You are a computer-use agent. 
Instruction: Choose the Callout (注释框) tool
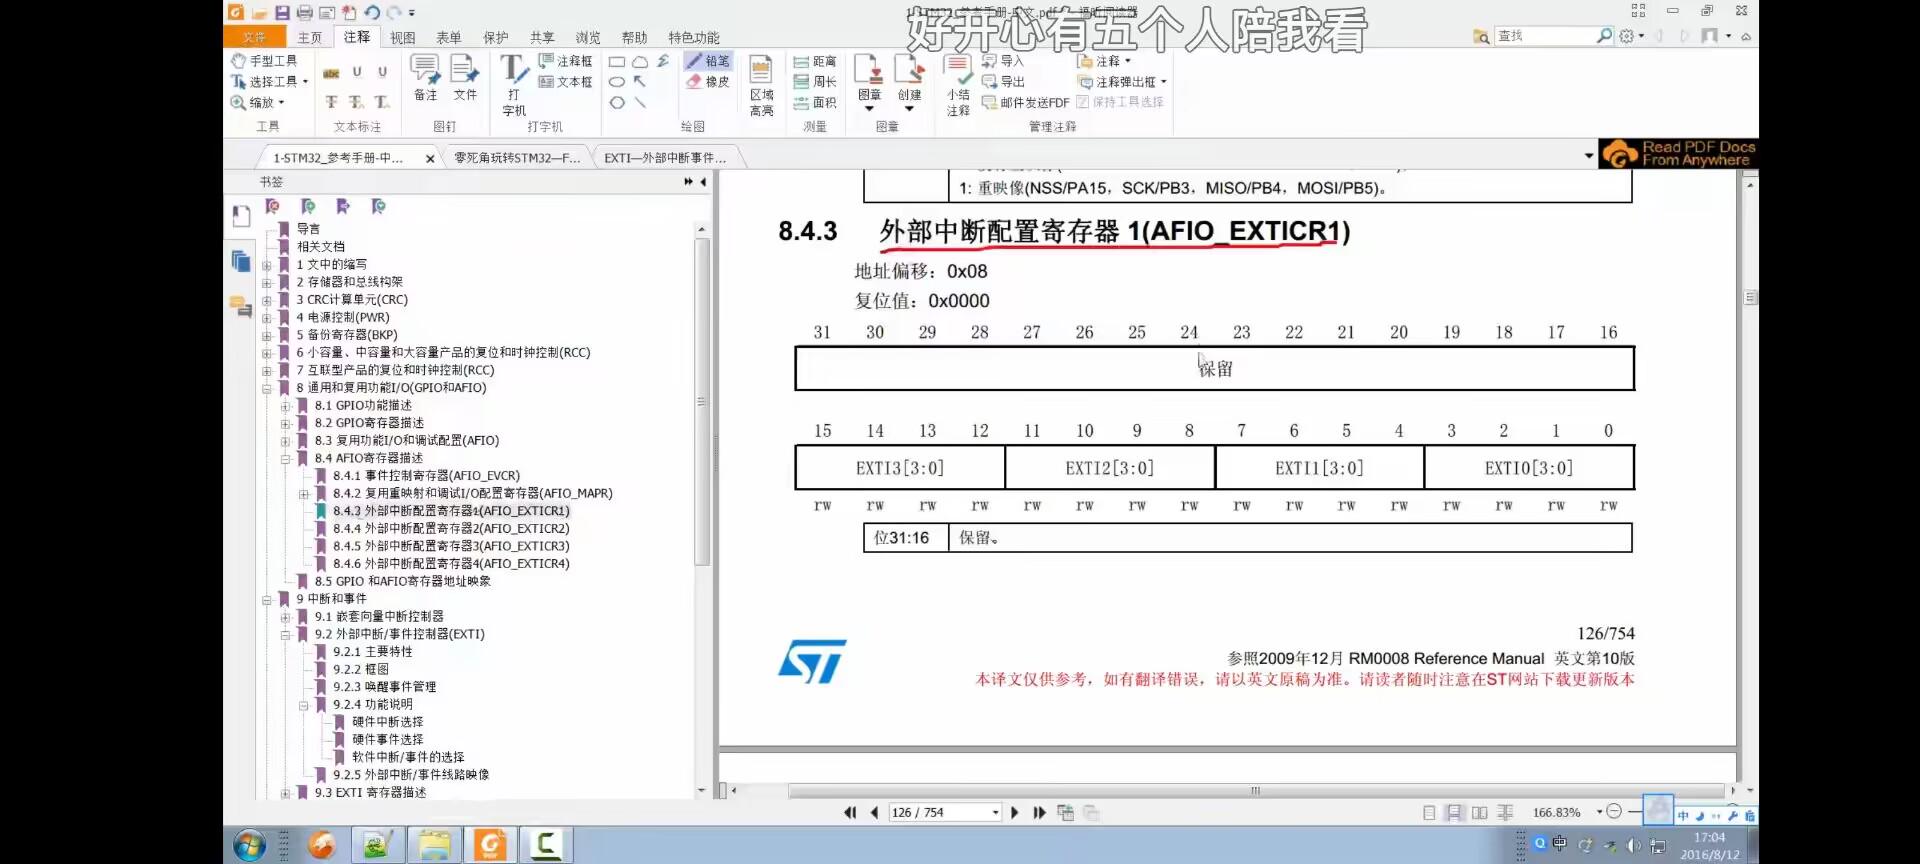[566, 61]
